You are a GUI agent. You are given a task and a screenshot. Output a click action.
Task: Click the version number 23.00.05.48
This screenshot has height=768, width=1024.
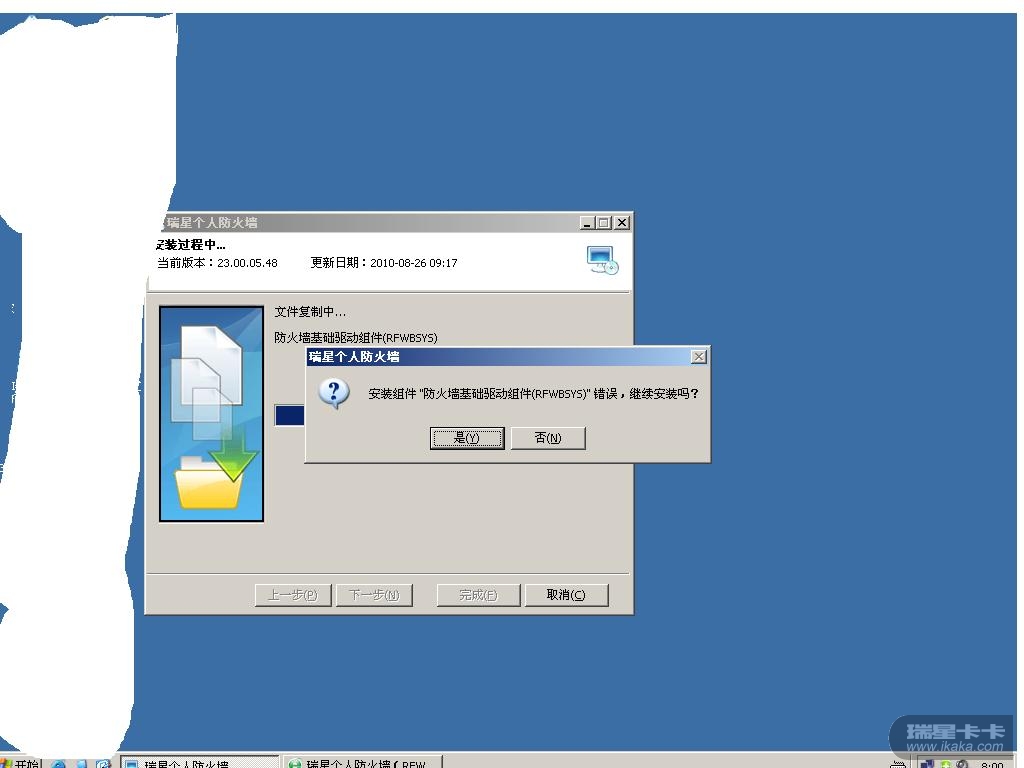pos(248,263)
